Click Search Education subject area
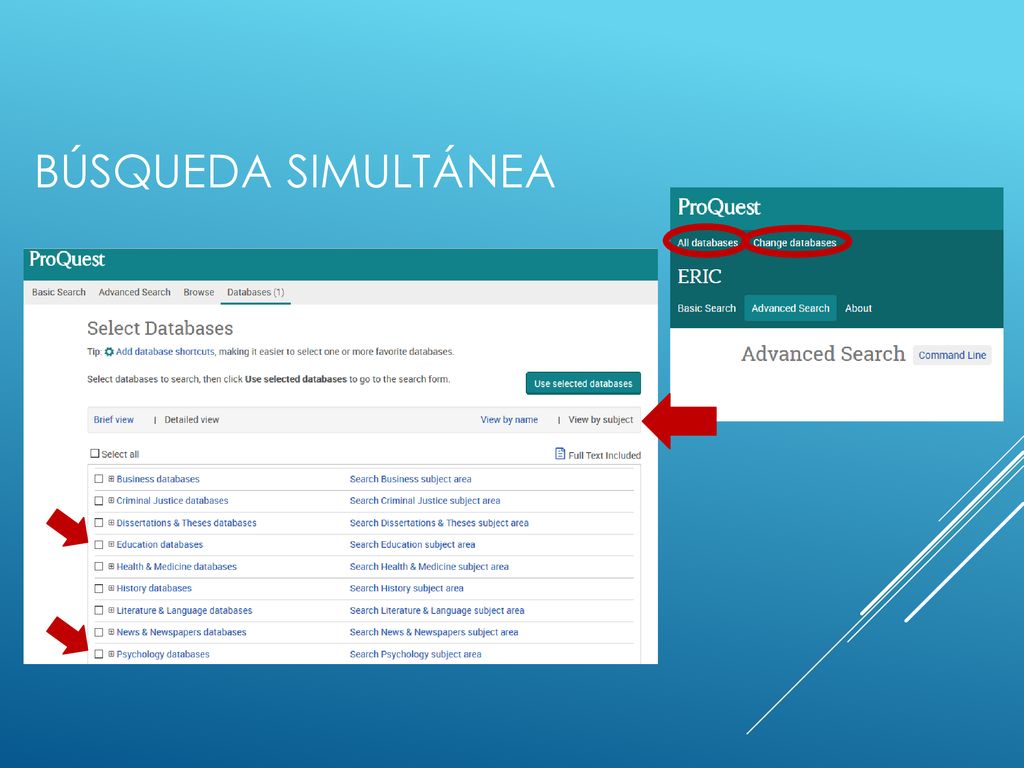 point(412,544)
